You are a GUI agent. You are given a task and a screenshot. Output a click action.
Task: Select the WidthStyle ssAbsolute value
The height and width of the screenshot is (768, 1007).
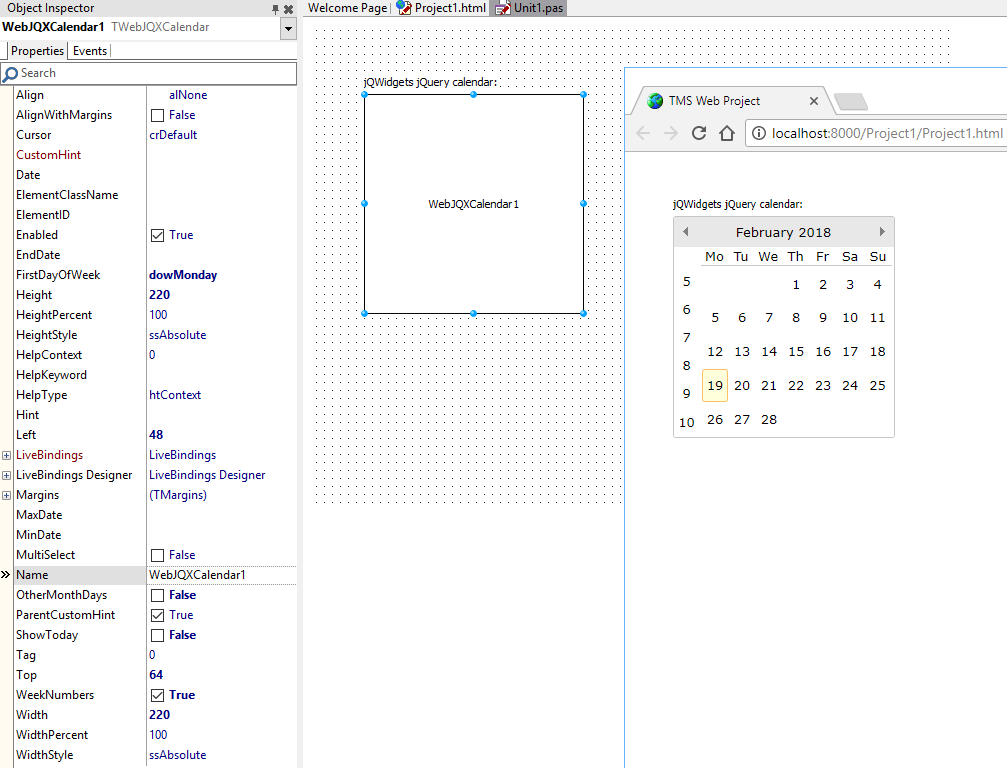click(177, 755)
